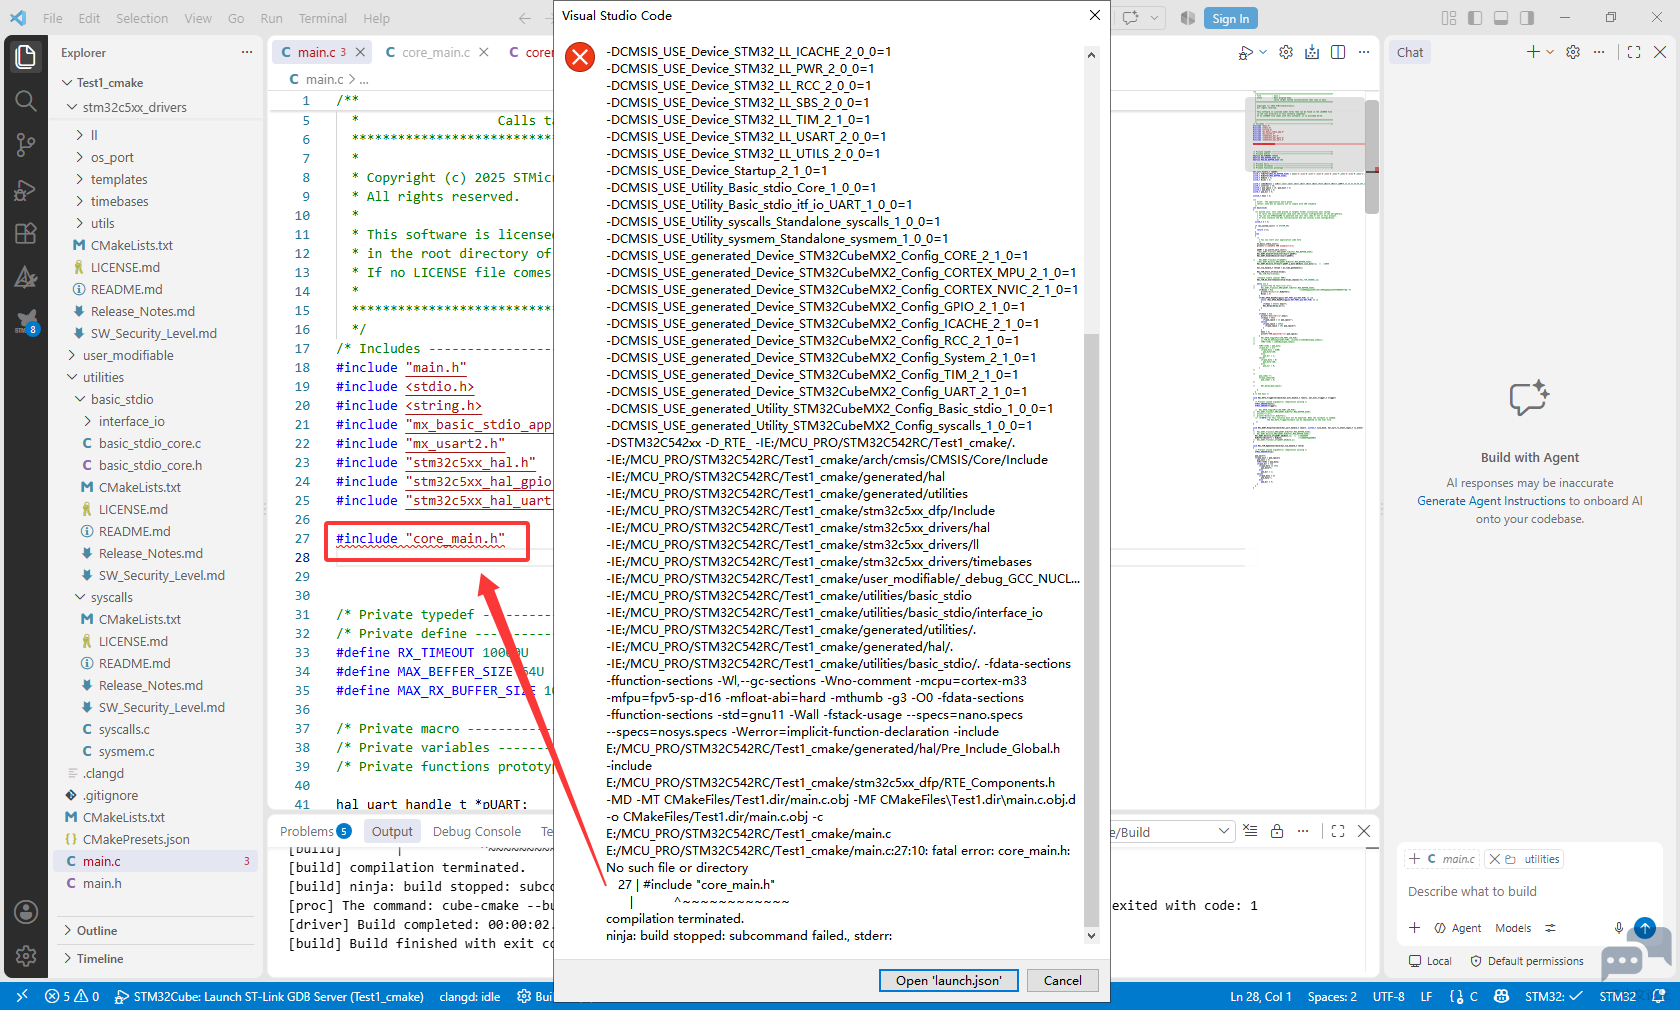This screenshot has width=1680, height=1010.
Task: Click the remote window icon in the status bar
Action: click(21, 996)
